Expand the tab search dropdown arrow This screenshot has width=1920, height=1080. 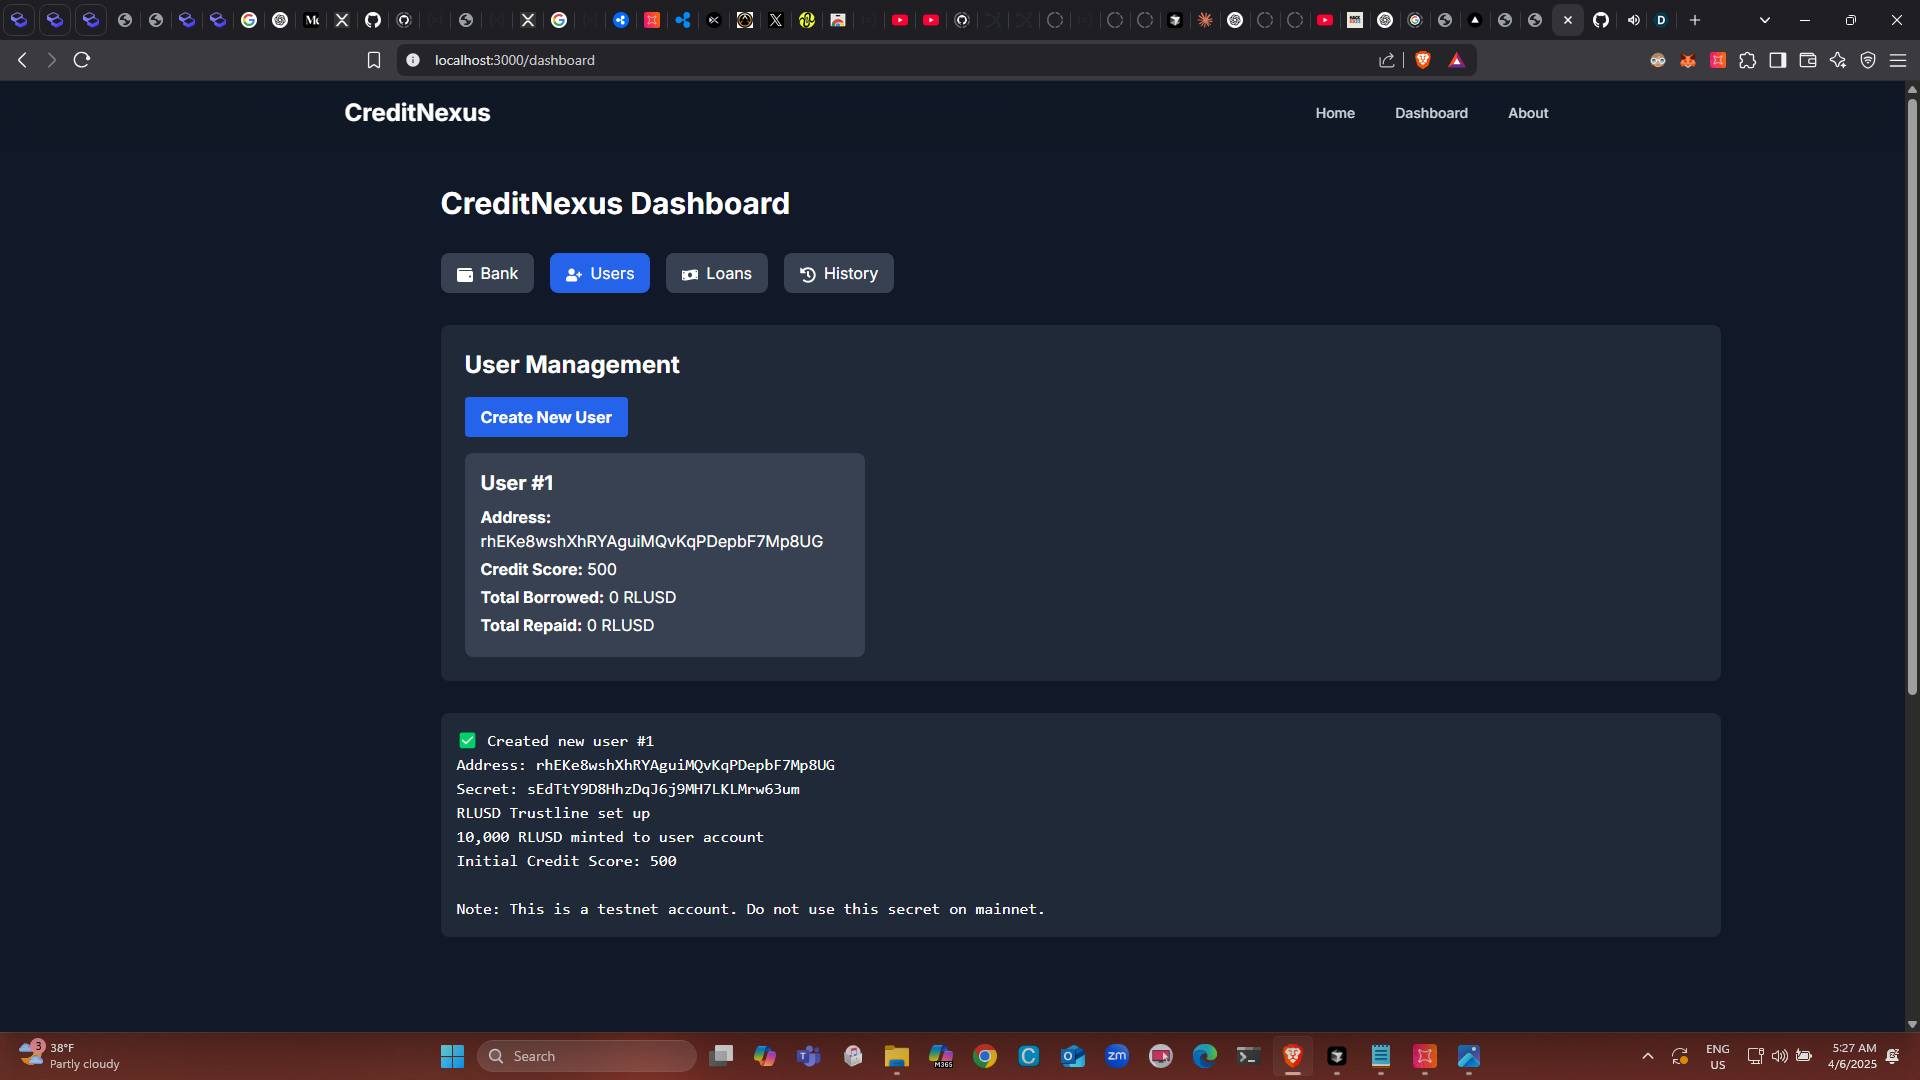[x=1764, y=20]
